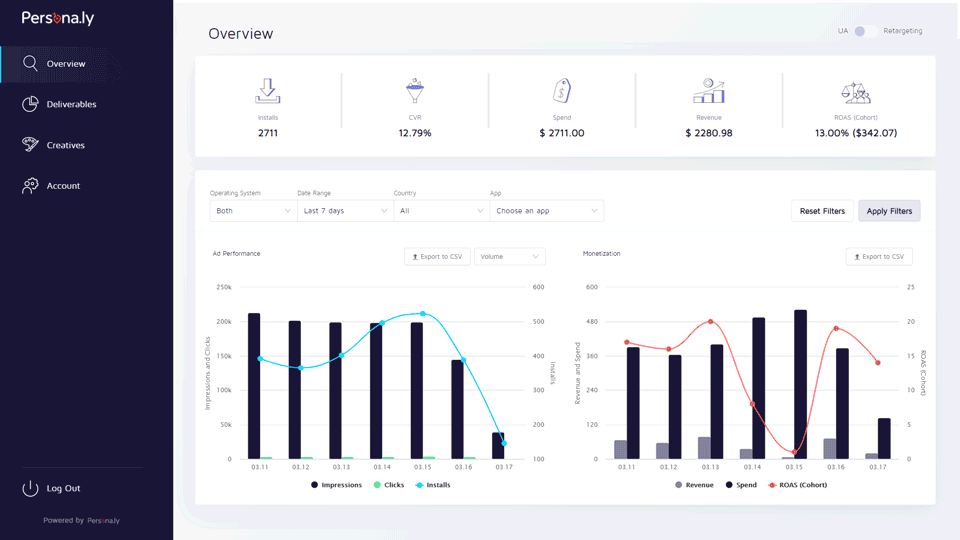Click the Spend price tag icon
Viewport: 960px width, 540px height.
[561, 91]
